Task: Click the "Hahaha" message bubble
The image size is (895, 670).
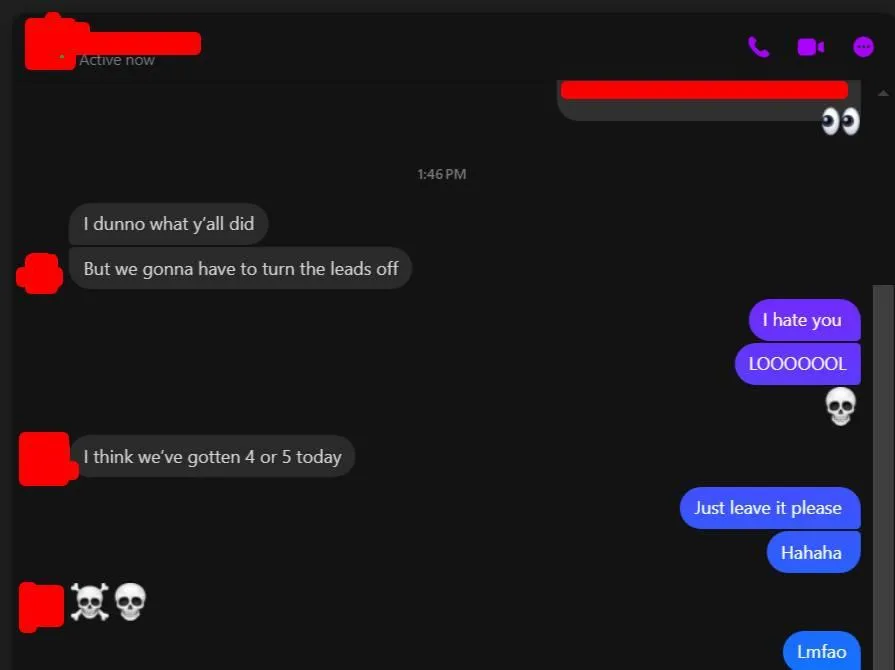Action: (x=813, y=552)
